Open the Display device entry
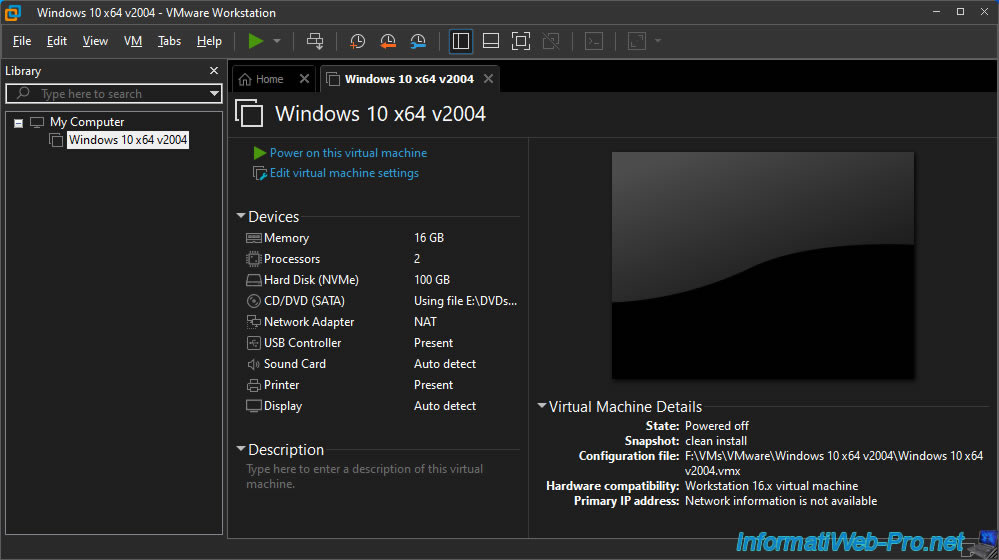 point(282,406)
